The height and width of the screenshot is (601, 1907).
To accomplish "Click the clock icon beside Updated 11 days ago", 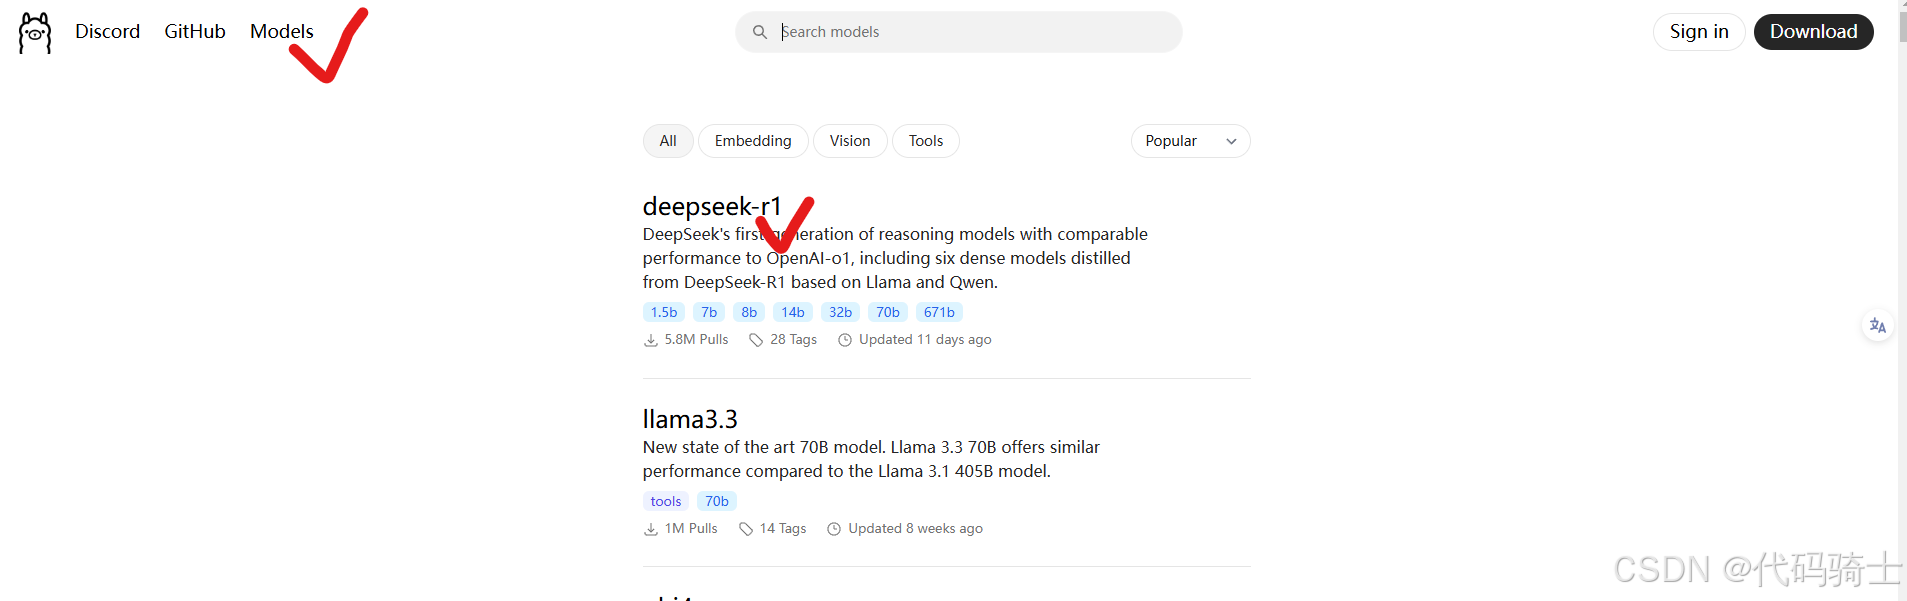I will 845,340.
